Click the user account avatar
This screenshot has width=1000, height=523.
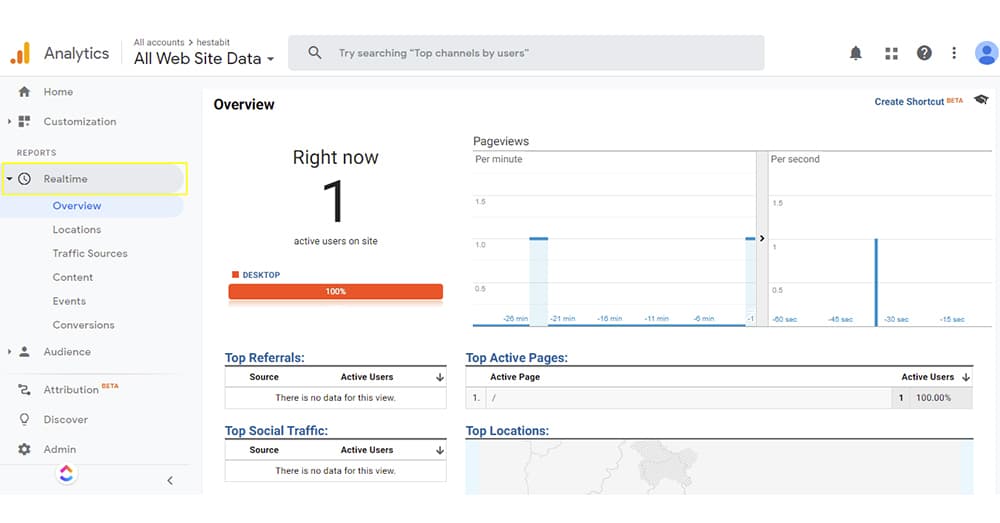[986, 53]
